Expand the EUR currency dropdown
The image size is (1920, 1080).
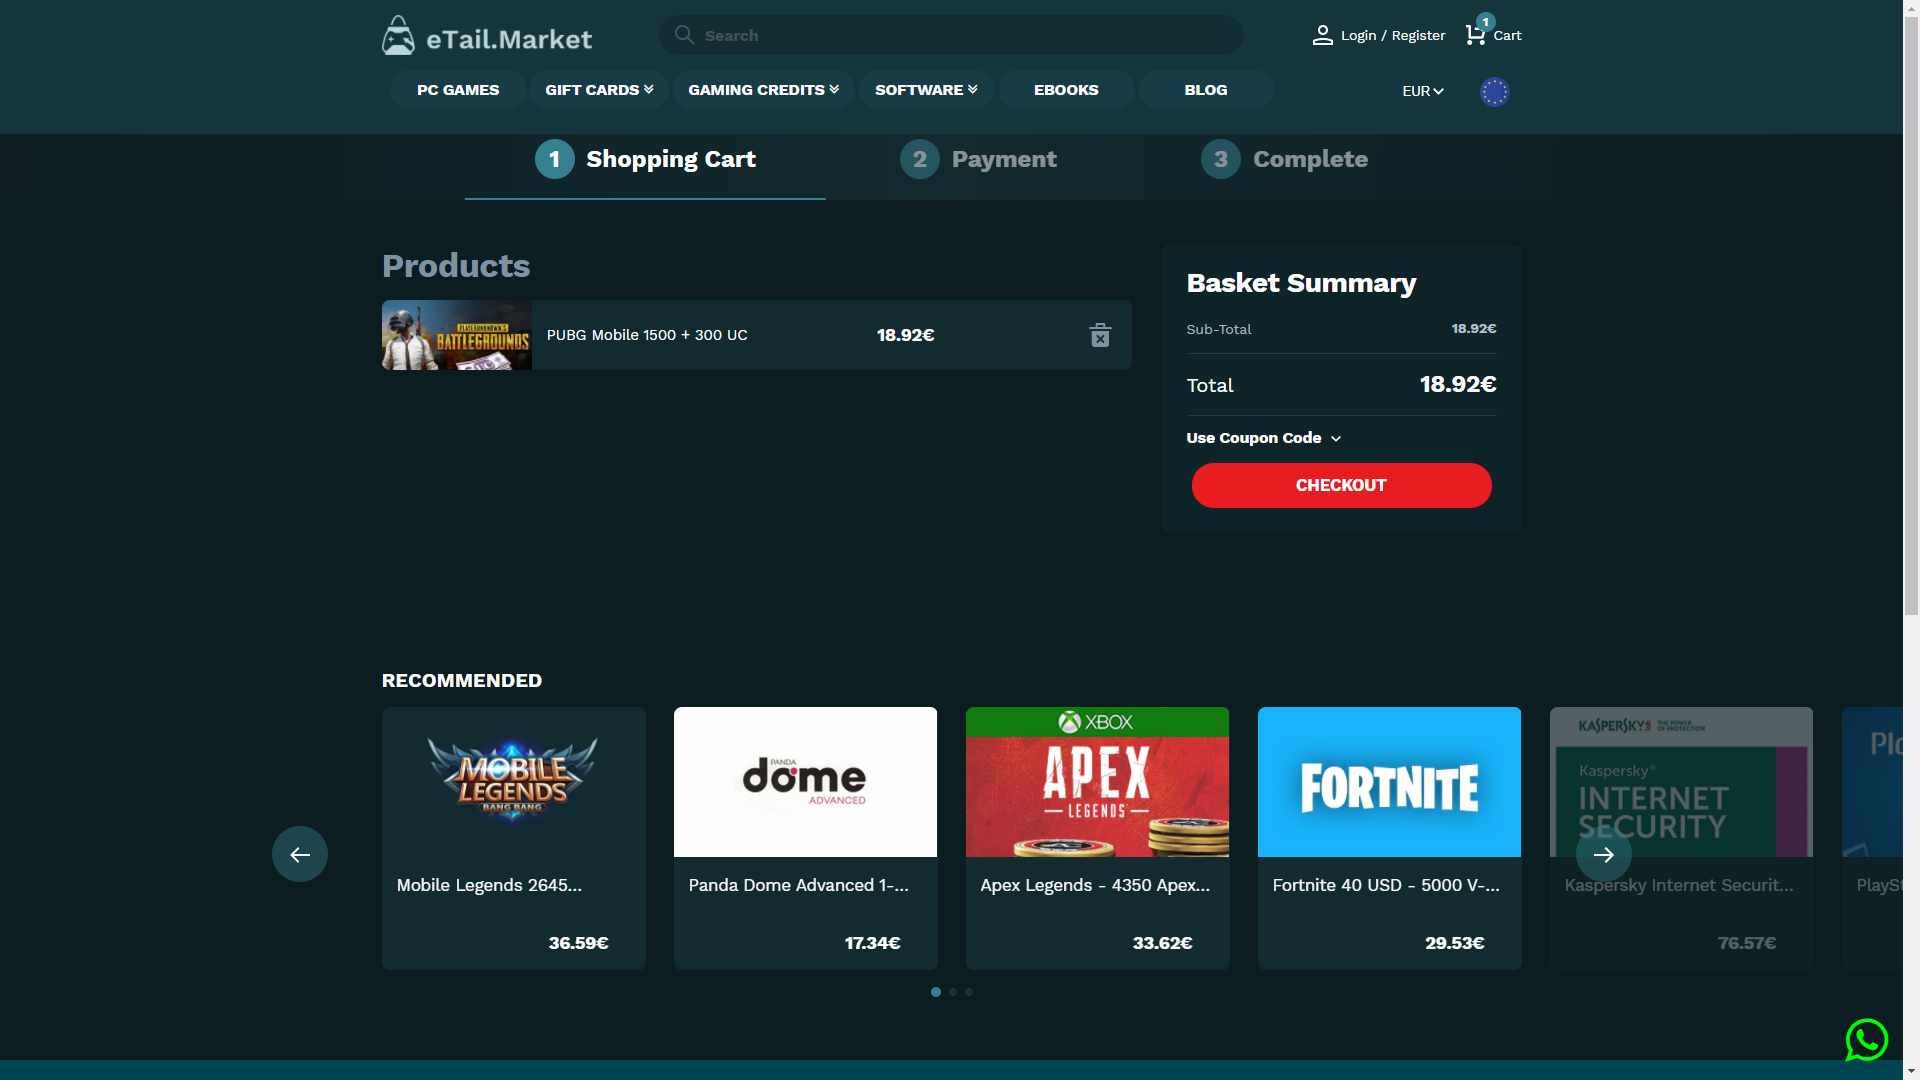pyautogui.click(x=1423, y=91)
